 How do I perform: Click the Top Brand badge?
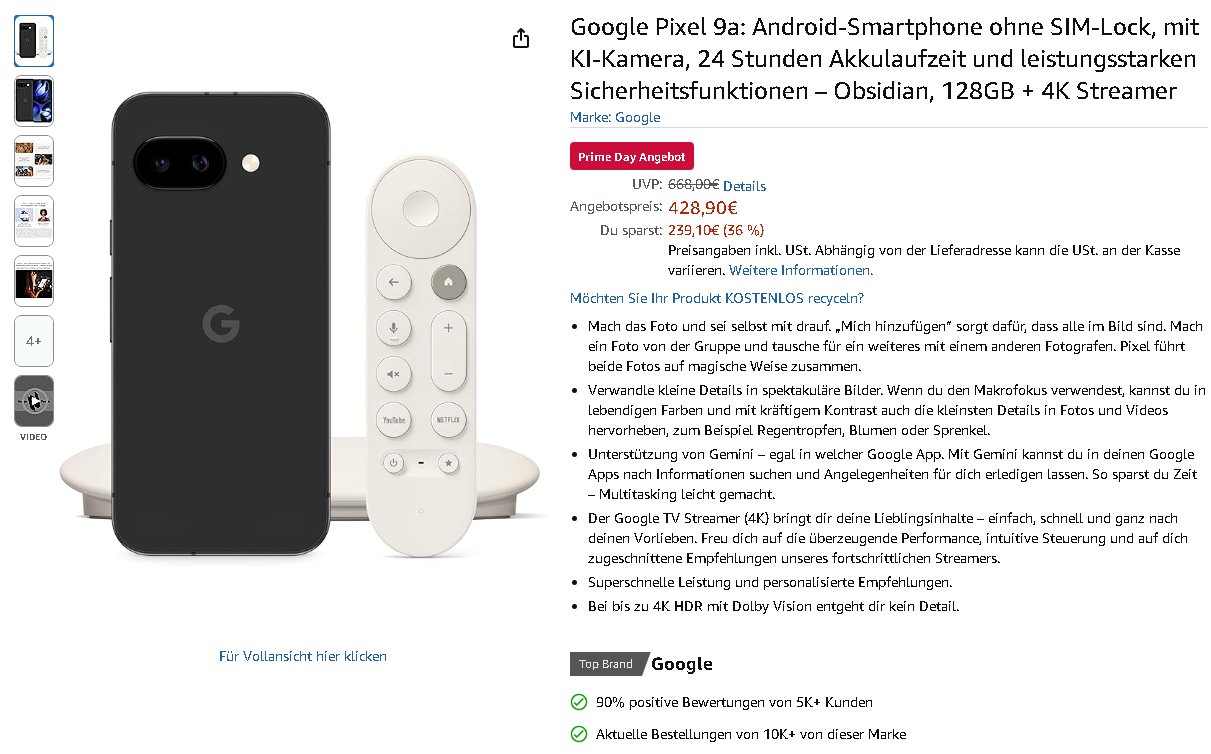(606, 664)
